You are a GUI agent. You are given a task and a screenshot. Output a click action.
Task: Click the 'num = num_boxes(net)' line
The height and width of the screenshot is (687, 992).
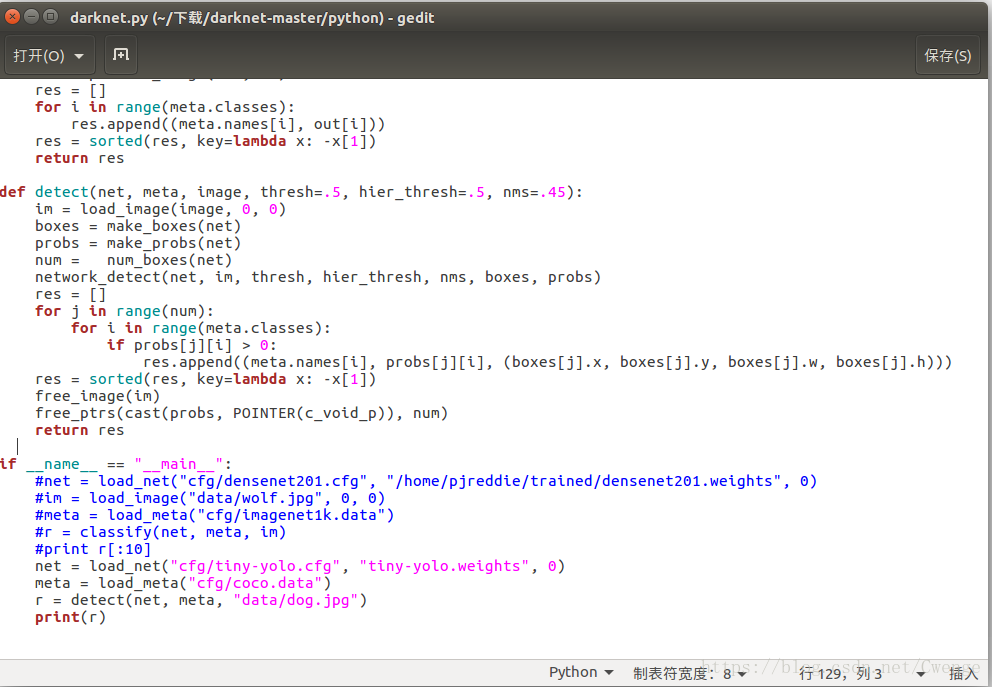(133, 261)
